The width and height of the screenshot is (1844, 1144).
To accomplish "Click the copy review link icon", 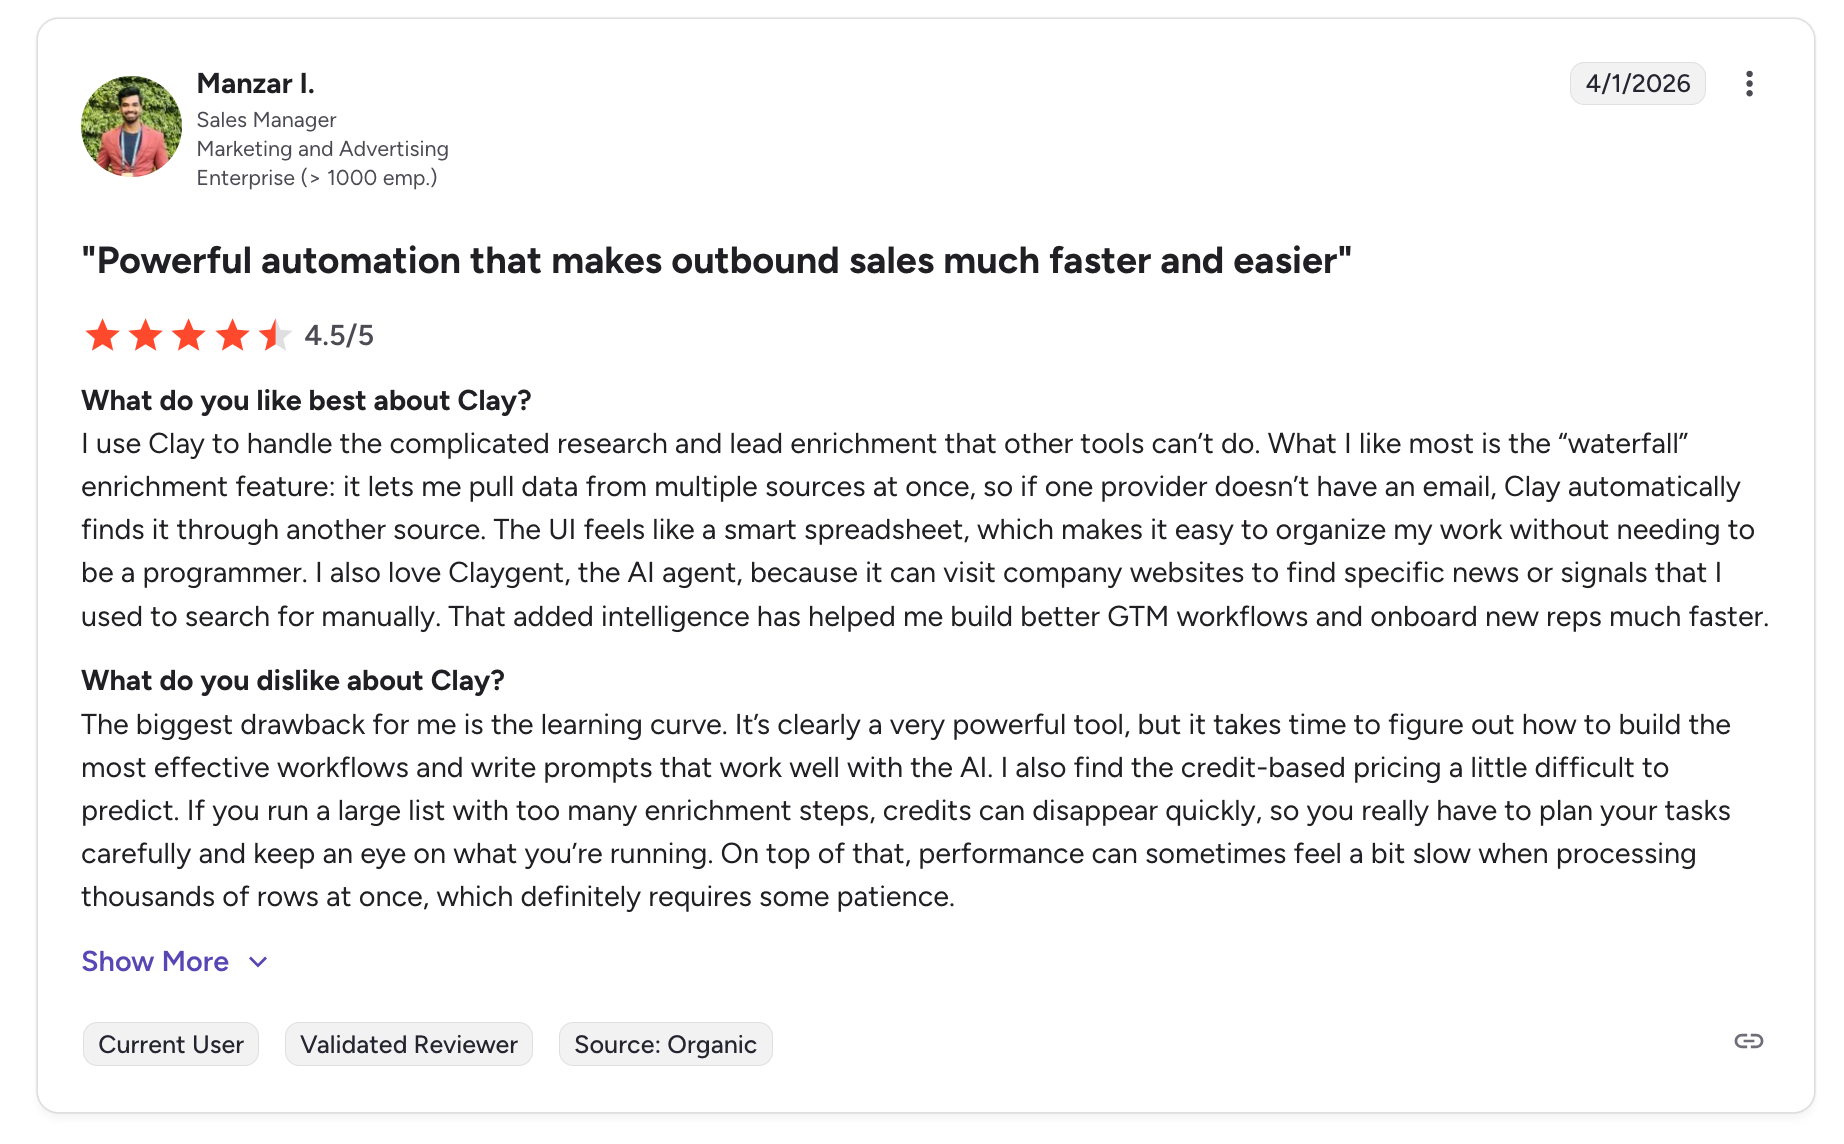I will click(1749, 1041).
